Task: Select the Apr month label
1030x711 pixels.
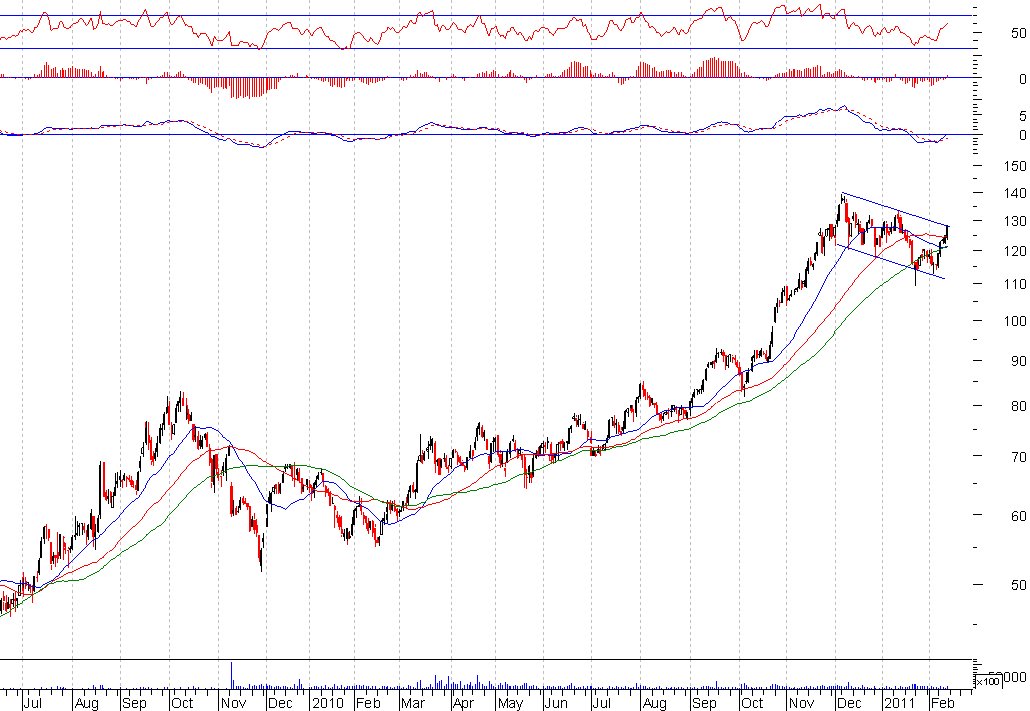Action: 463,703
